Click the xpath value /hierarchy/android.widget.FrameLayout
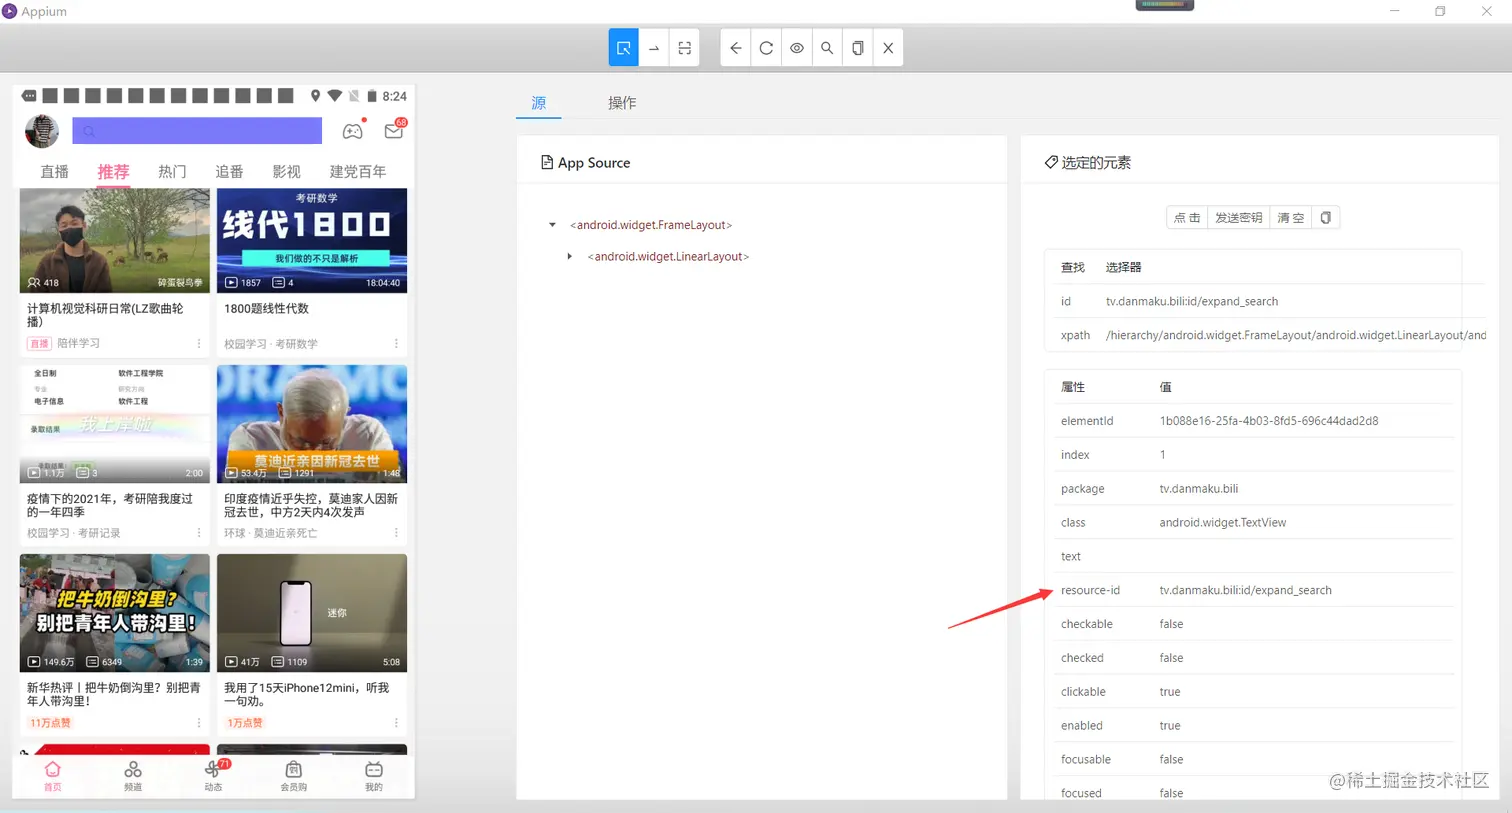The image size is (1512, 813). point(1296,335)
